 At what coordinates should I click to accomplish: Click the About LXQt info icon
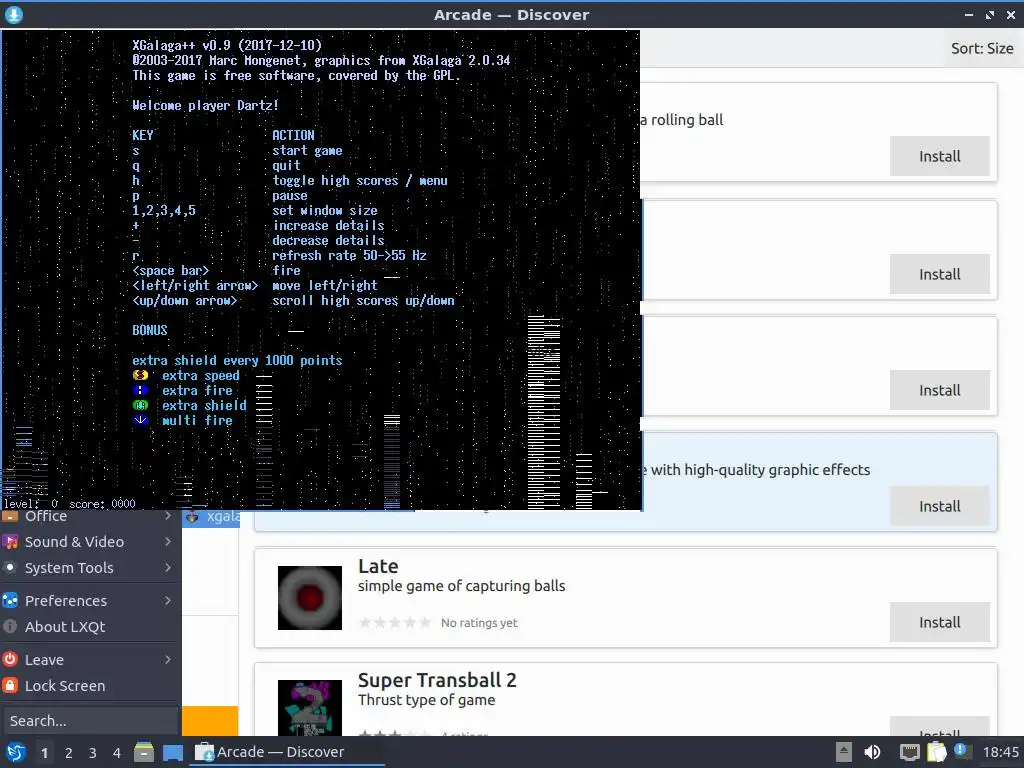pyautogui.click(x=10, y=627)
